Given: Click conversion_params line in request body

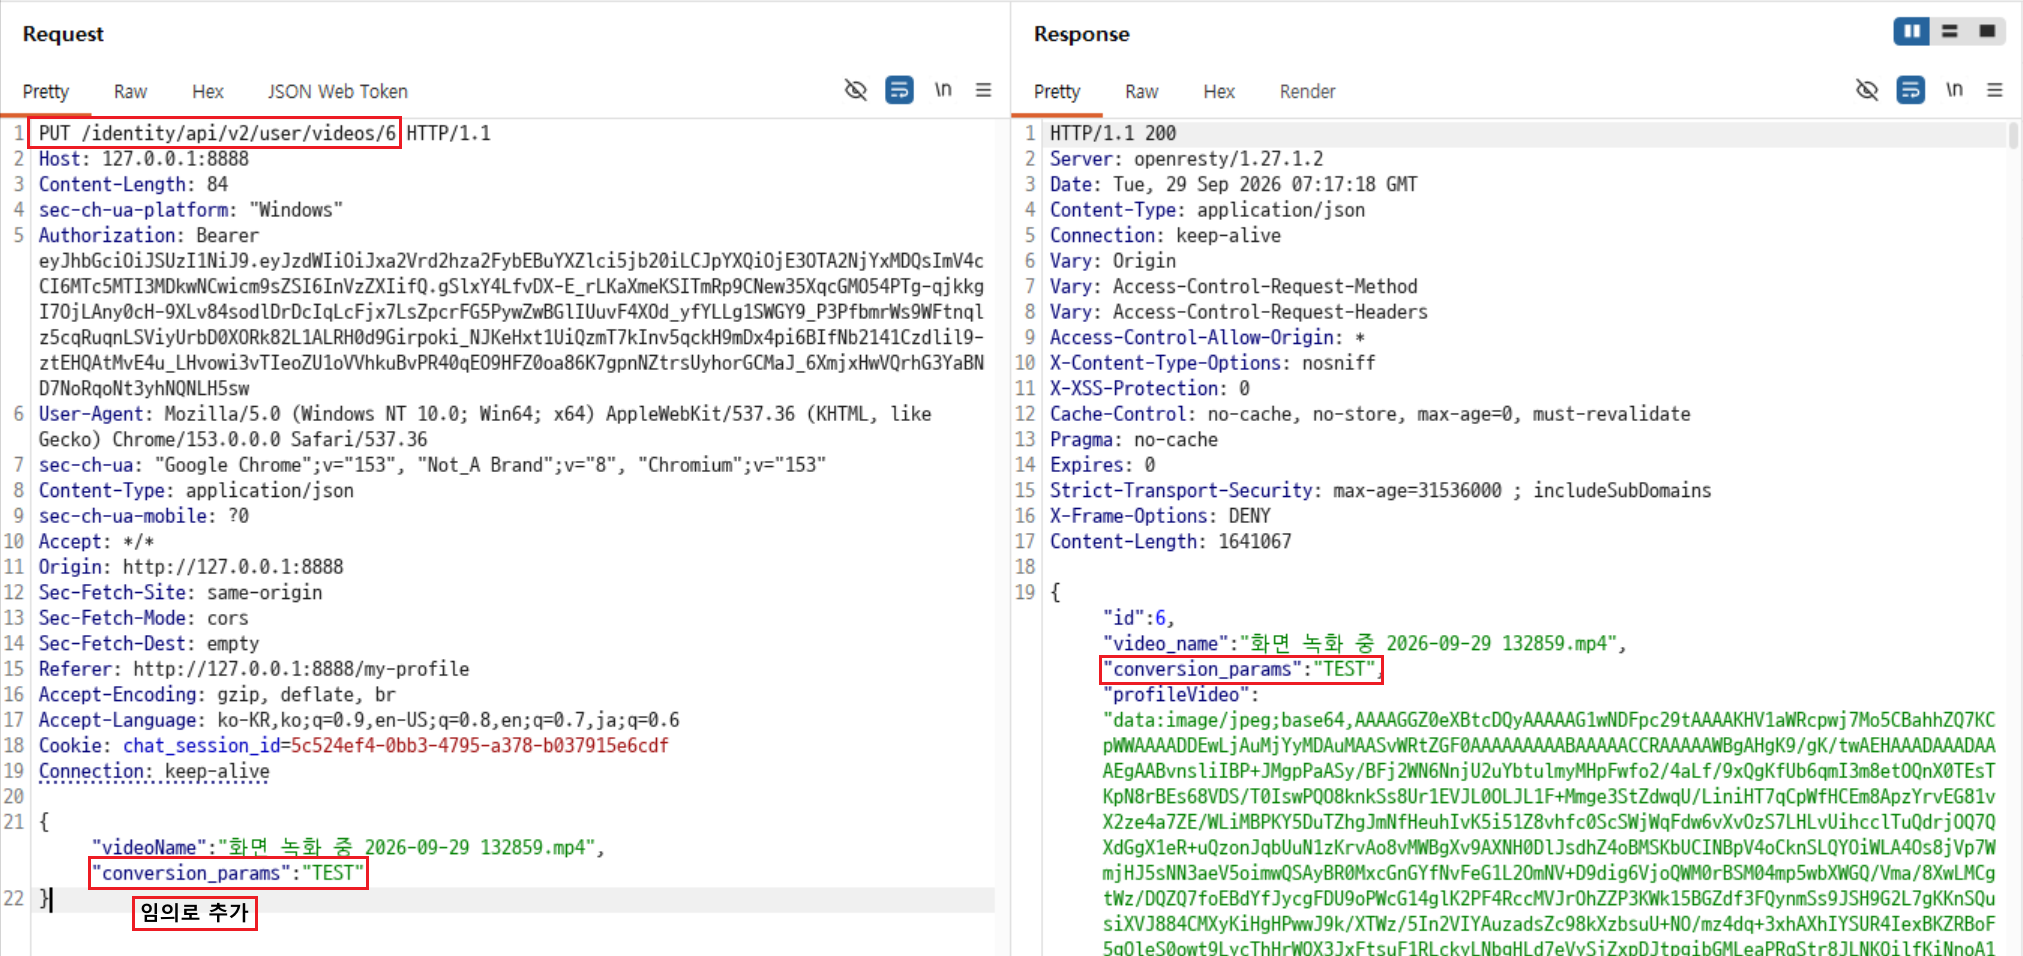Looking at the screenshot, I should click(x=229, y=873).
